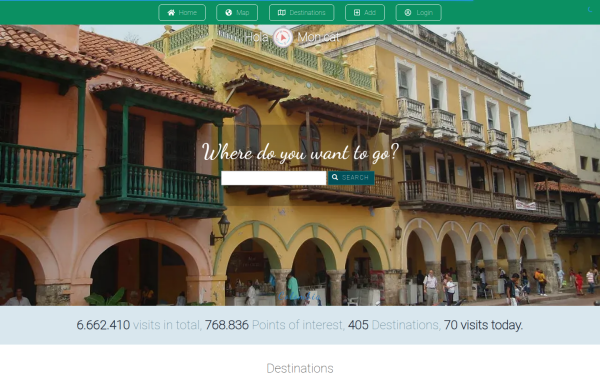Click the globe icon beside Map

tap(228, 13)
